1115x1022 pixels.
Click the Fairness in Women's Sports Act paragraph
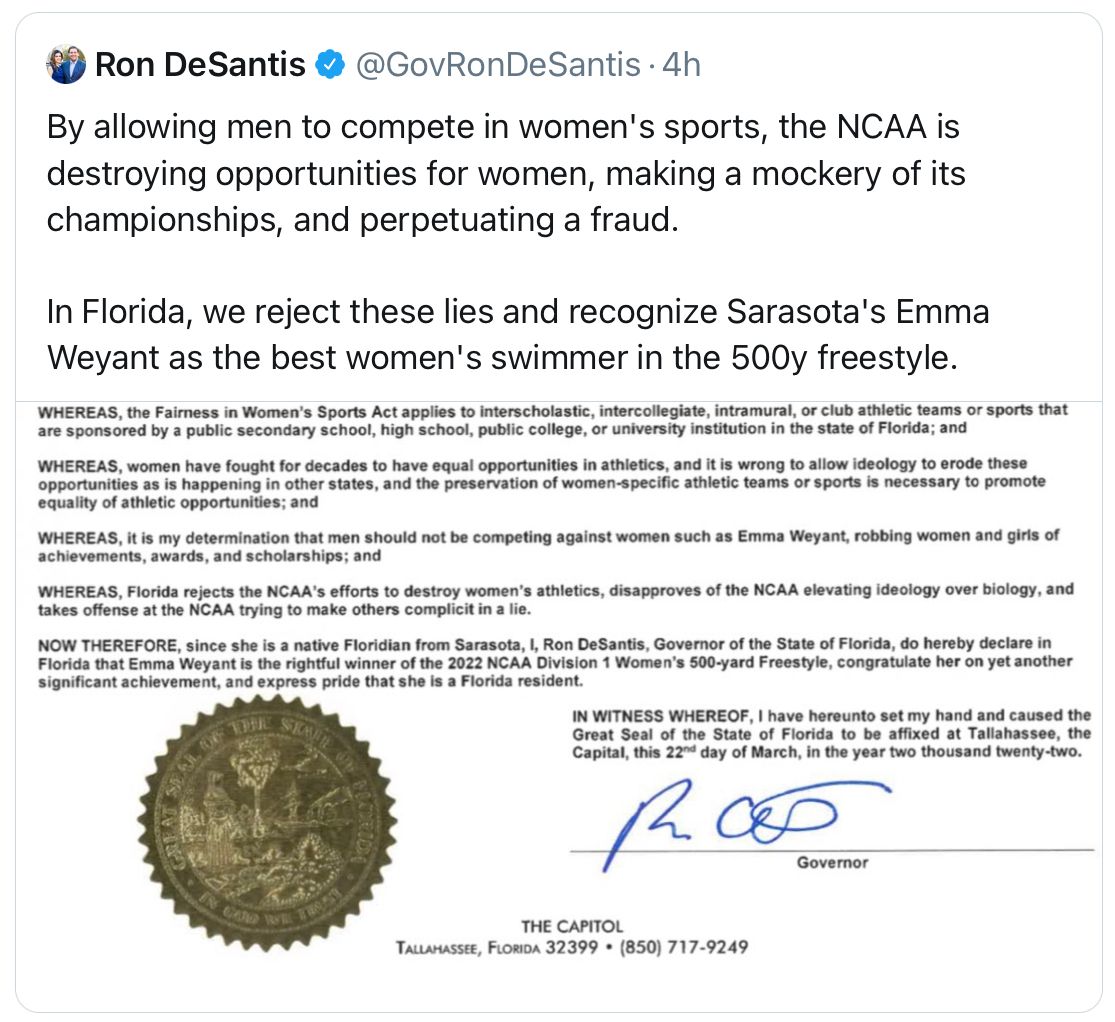[553, 420]
